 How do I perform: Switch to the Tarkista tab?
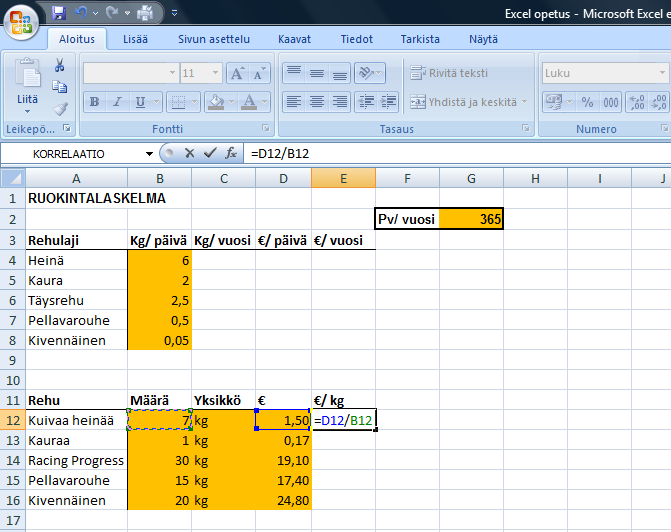(420, 39)
